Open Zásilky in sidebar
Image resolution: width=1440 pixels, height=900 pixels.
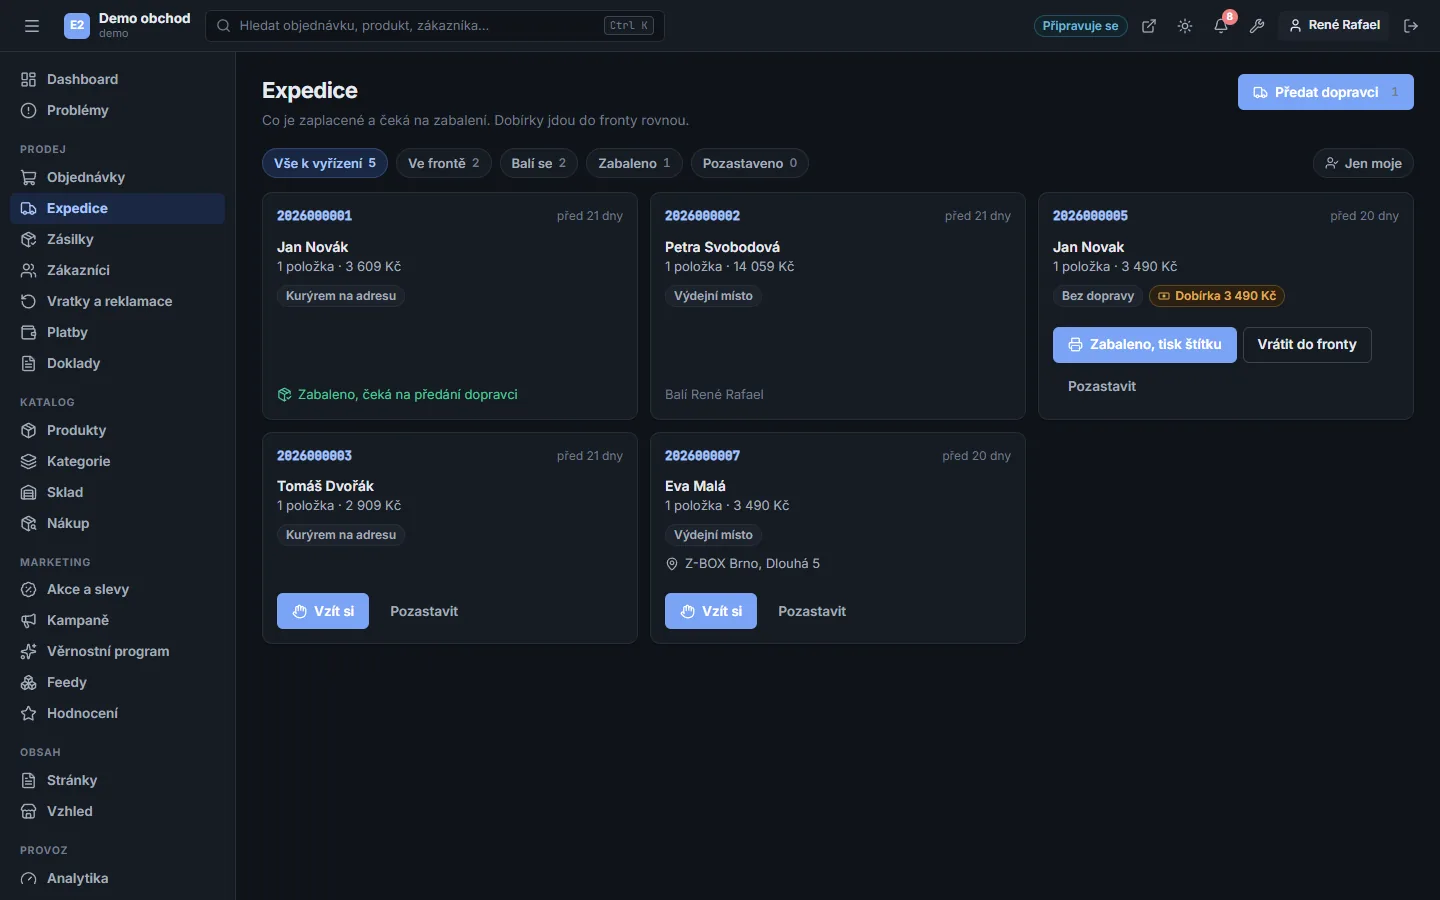[117, 239]
